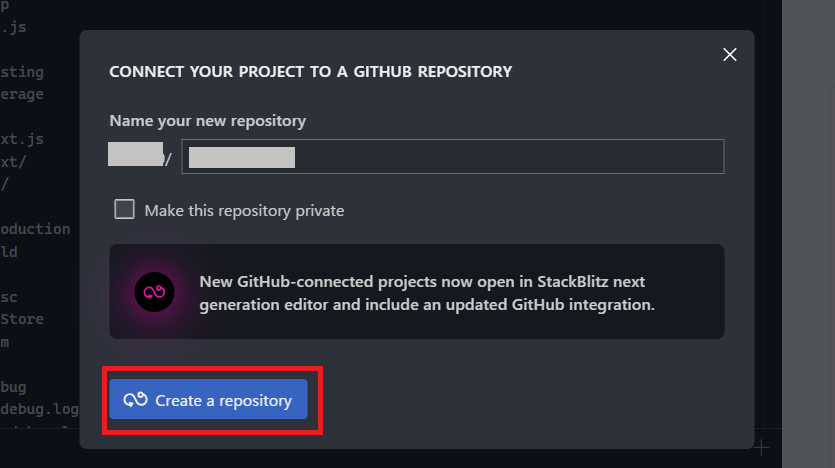Viewport: 835px width, 468px height.
Task: Click the Create a repository button
Action: [208, 399]
